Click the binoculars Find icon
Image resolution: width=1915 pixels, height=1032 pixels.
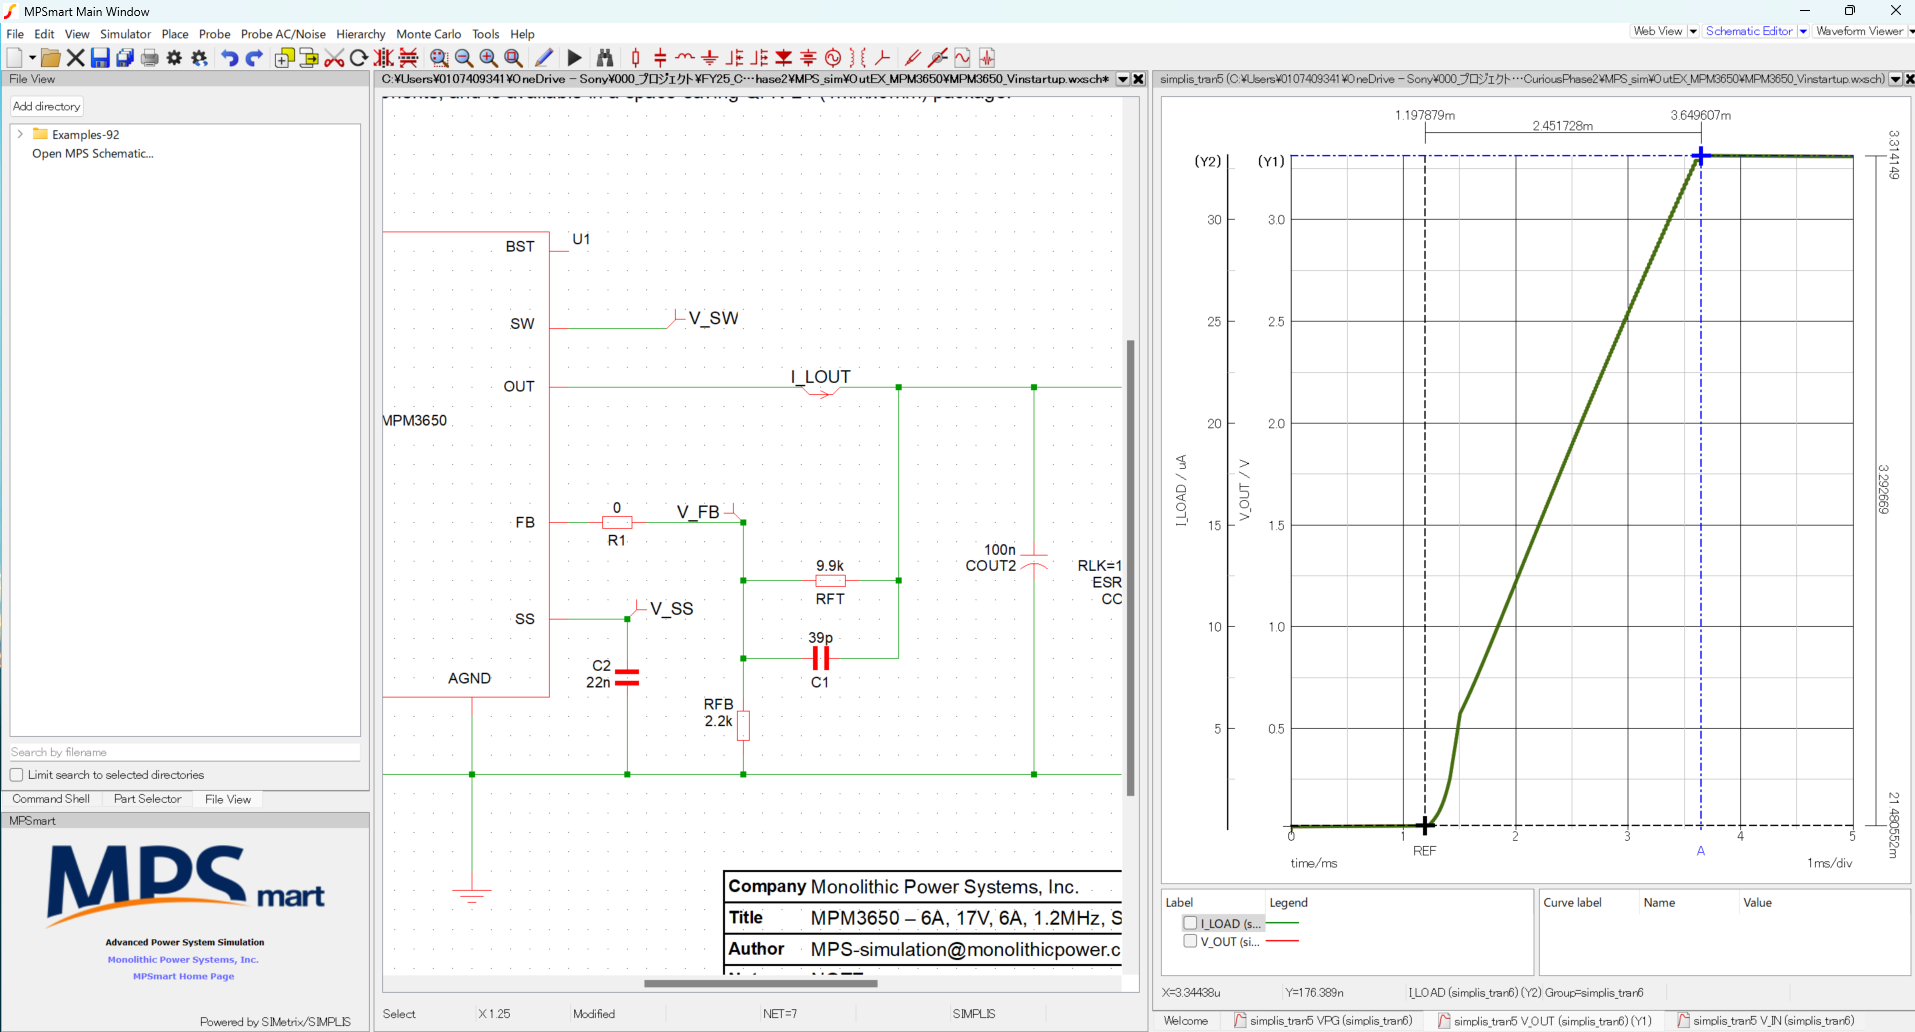pyautogui.click(x=605, y=58)
